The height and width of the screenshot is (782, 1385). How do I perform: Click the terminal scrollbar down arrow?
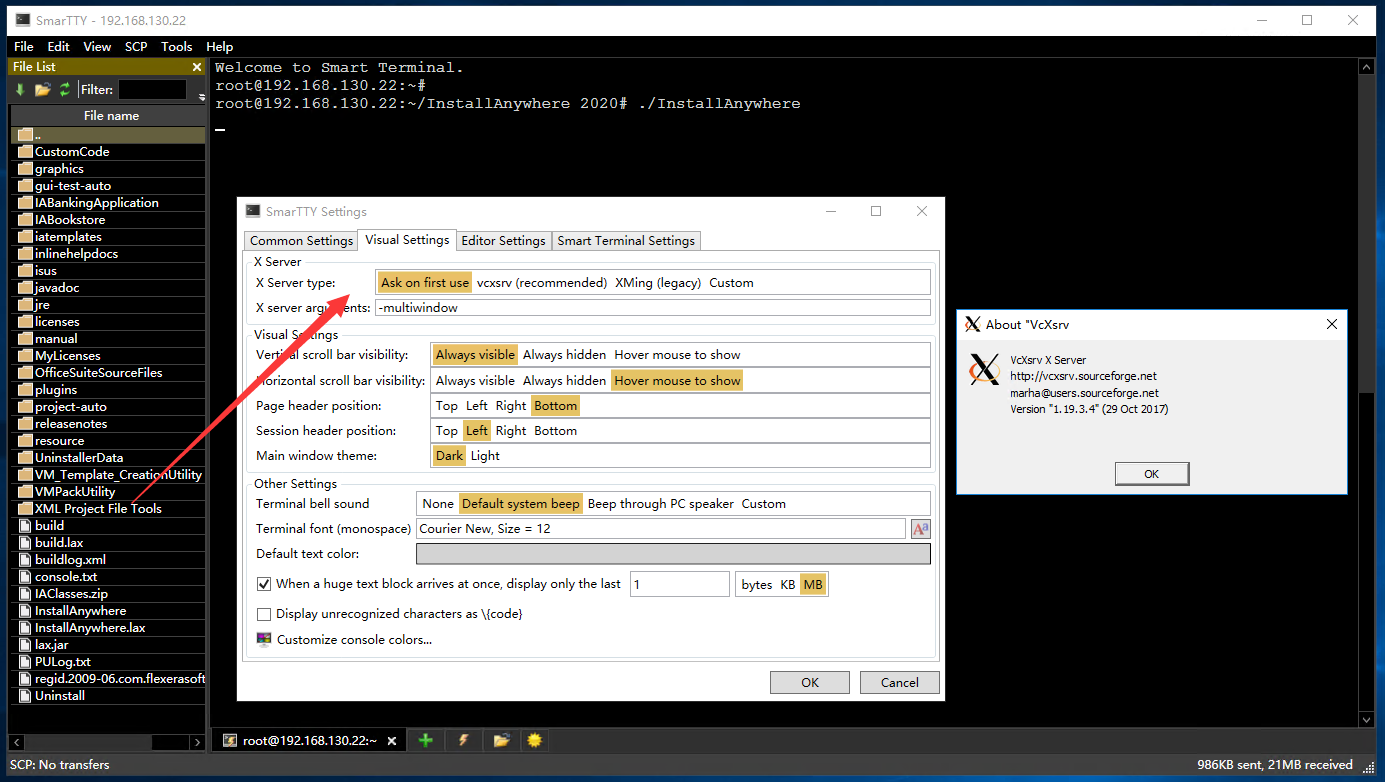(1366, 719)
